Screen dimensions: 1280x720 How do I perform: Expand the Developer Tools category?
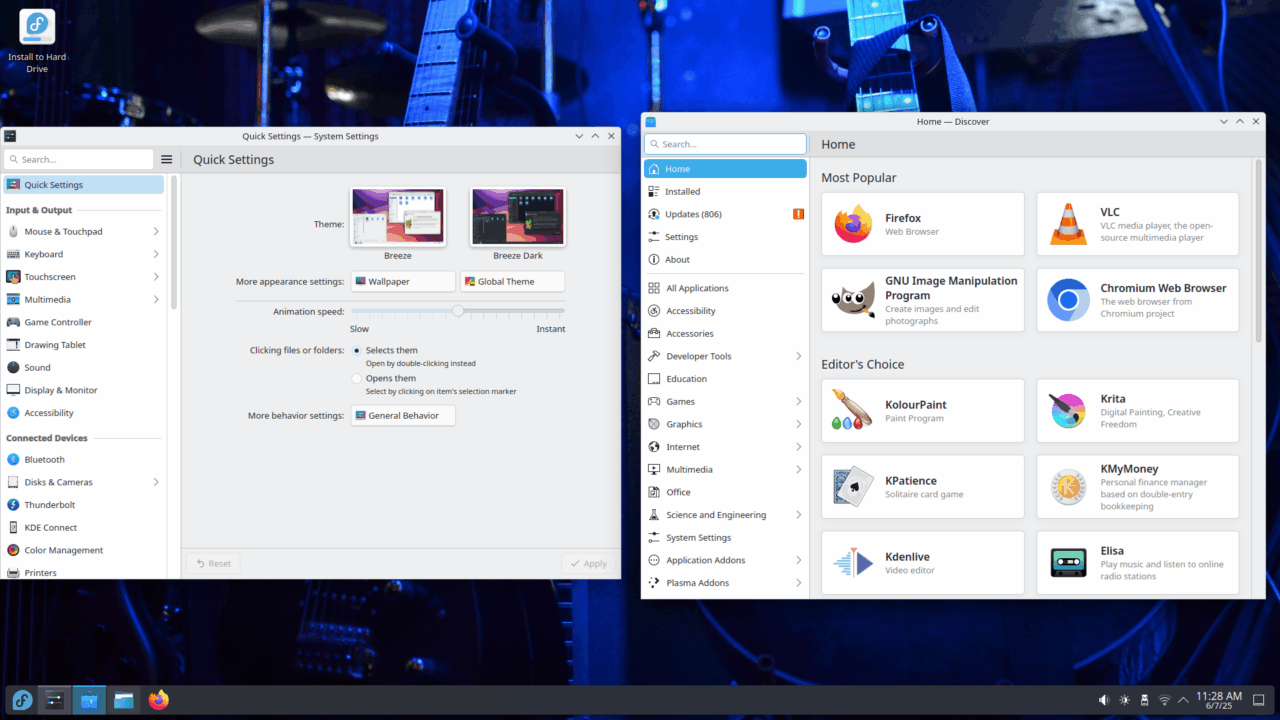pos(798,356)
